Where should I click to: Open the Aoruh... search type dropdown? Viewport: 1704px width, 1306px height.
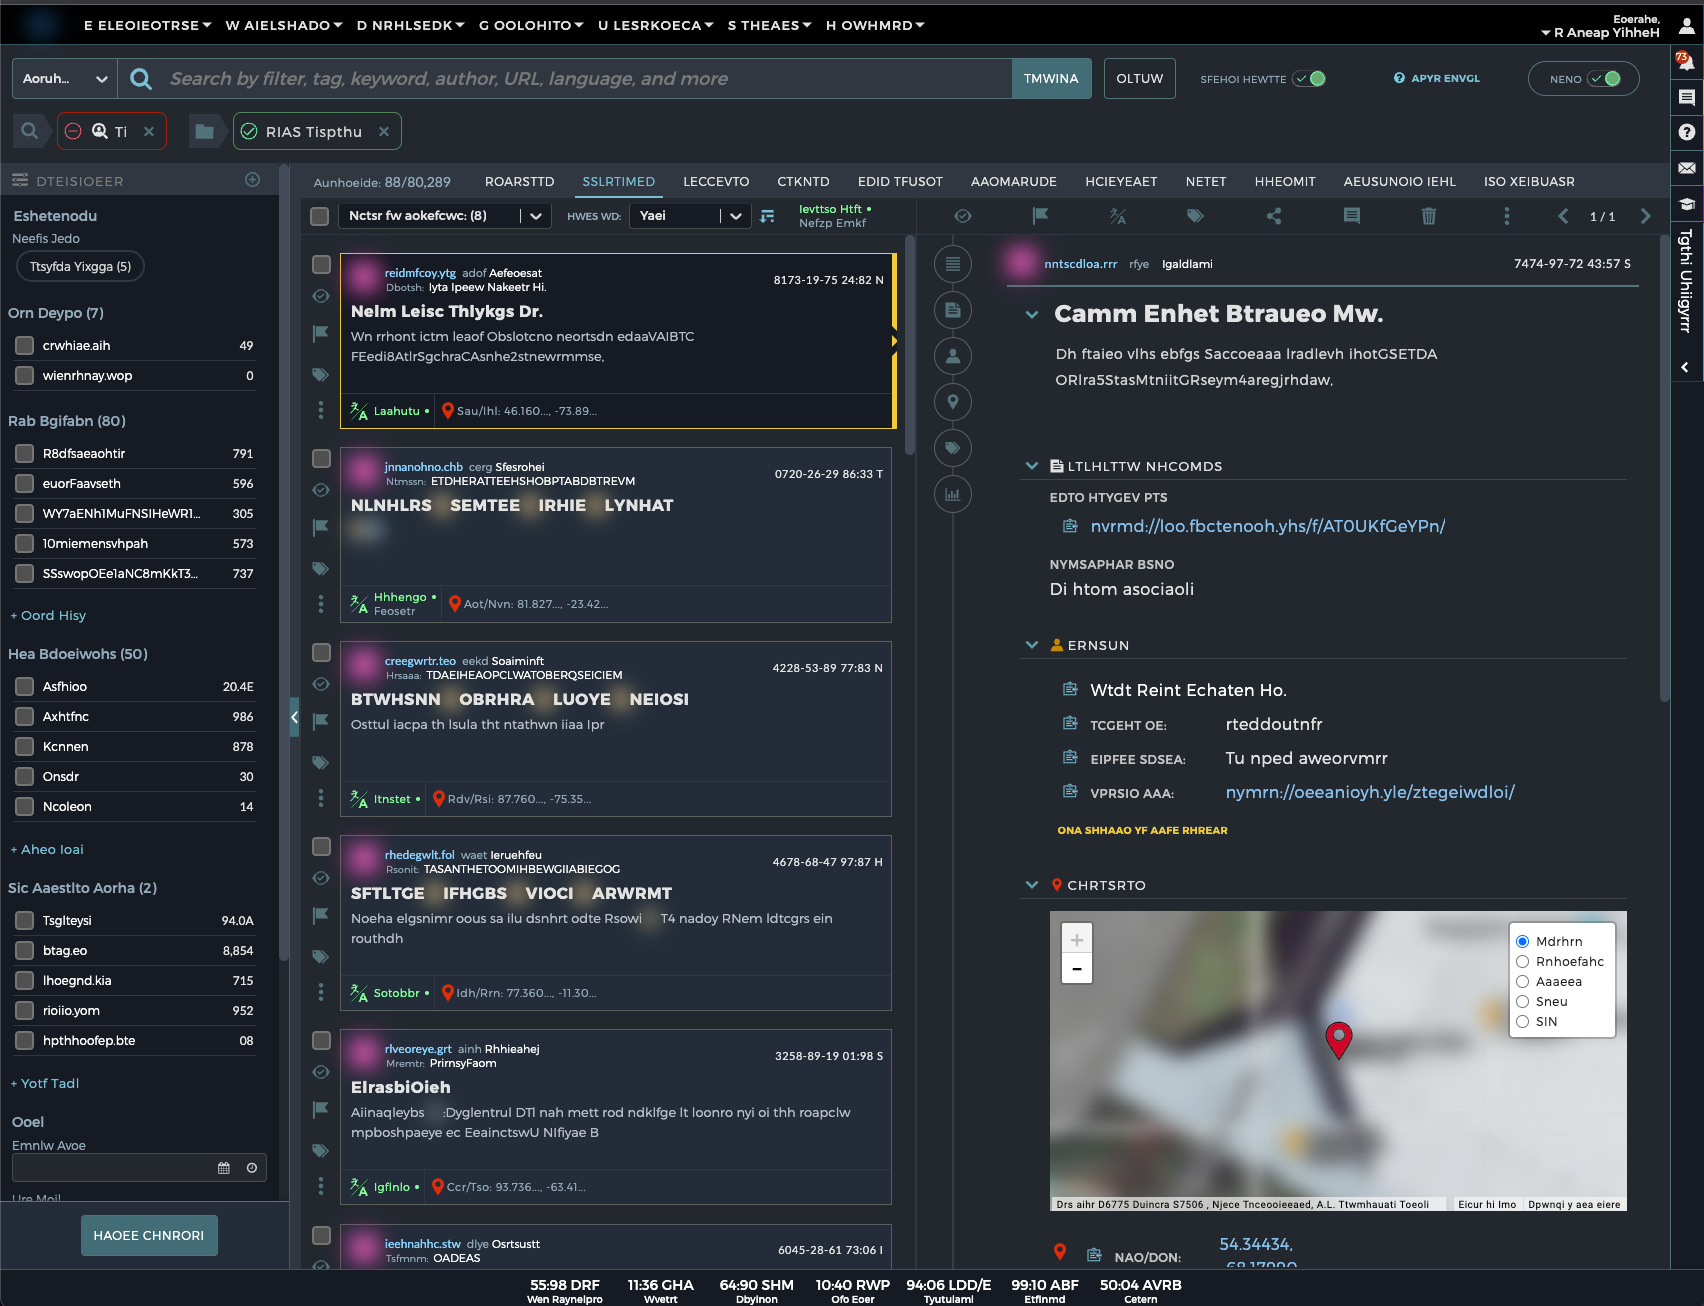pos(64,78)
